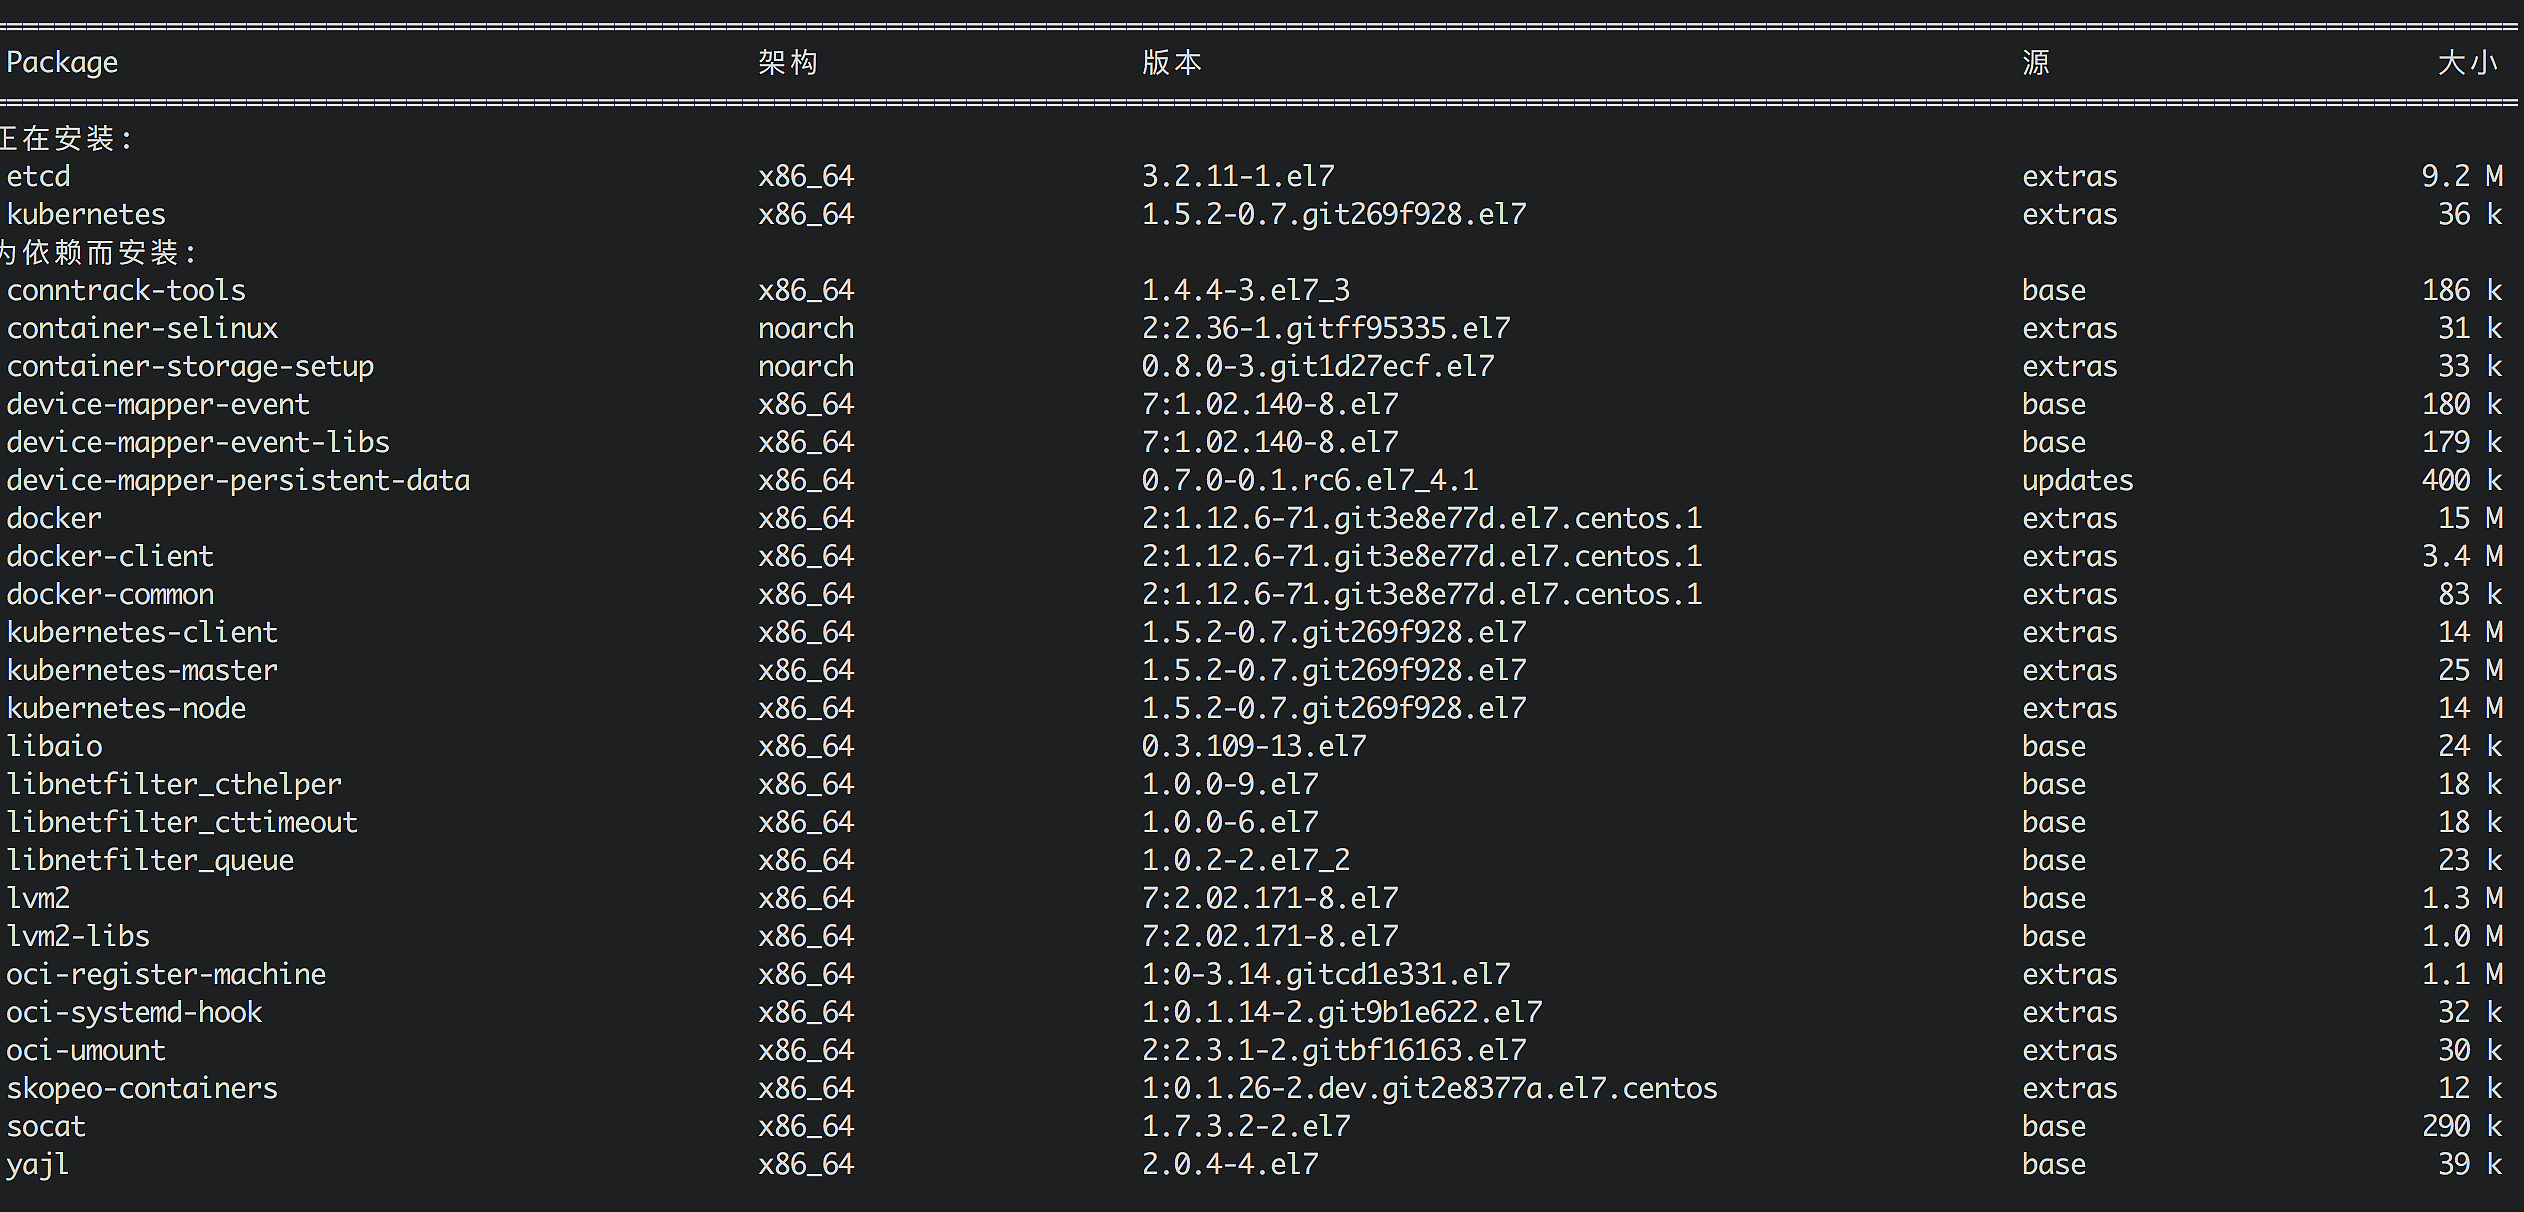The image size is (2524, 1212).
Task: Click the 版本 column header
Action: point(1172,62)
